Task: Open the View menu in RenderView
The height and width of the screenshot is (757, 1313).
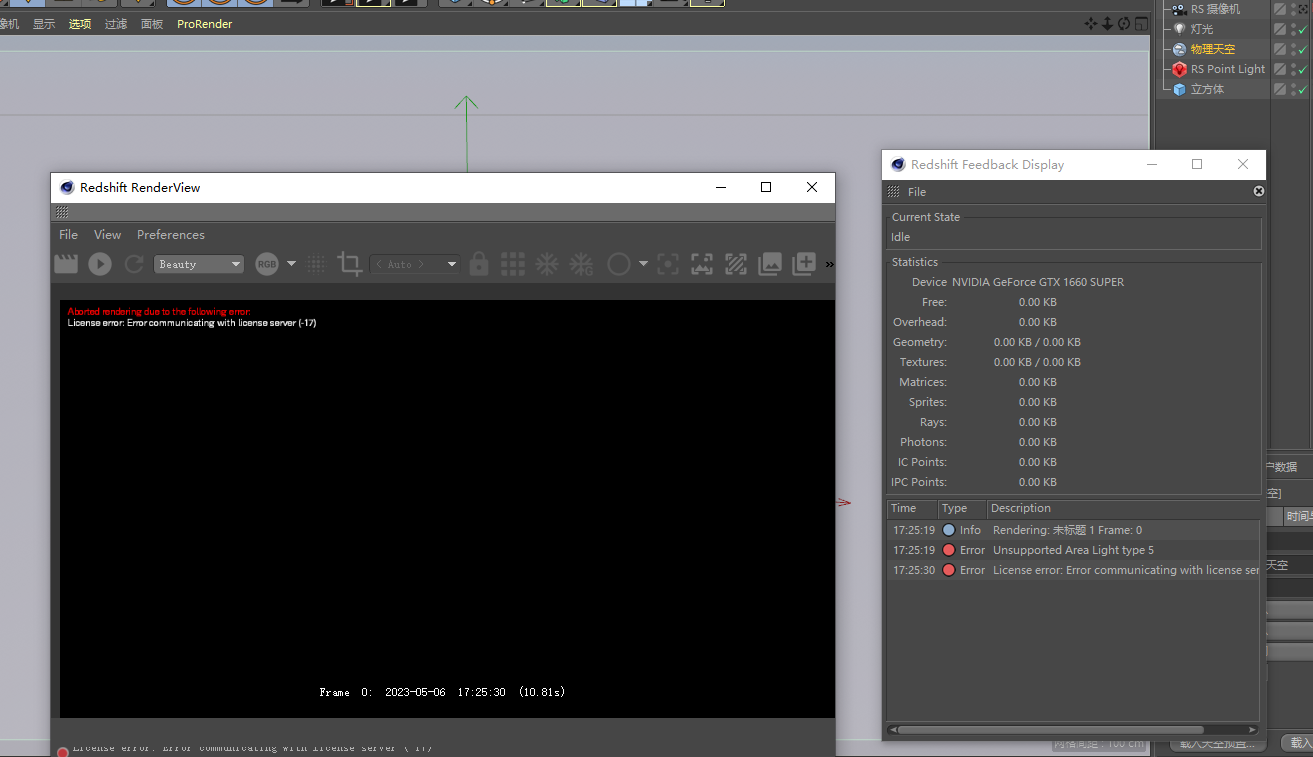Action: point(106,234)
